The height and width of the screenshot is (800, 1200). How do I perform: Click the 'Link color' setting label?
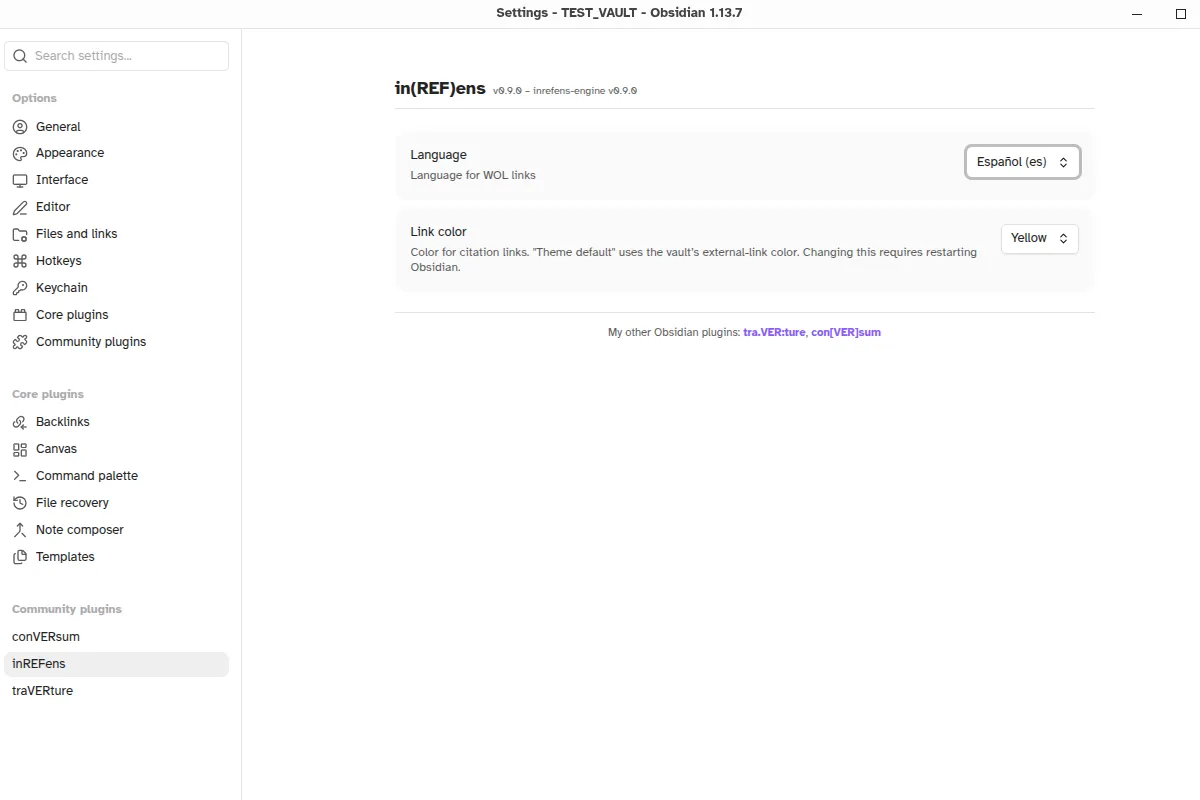438,232
